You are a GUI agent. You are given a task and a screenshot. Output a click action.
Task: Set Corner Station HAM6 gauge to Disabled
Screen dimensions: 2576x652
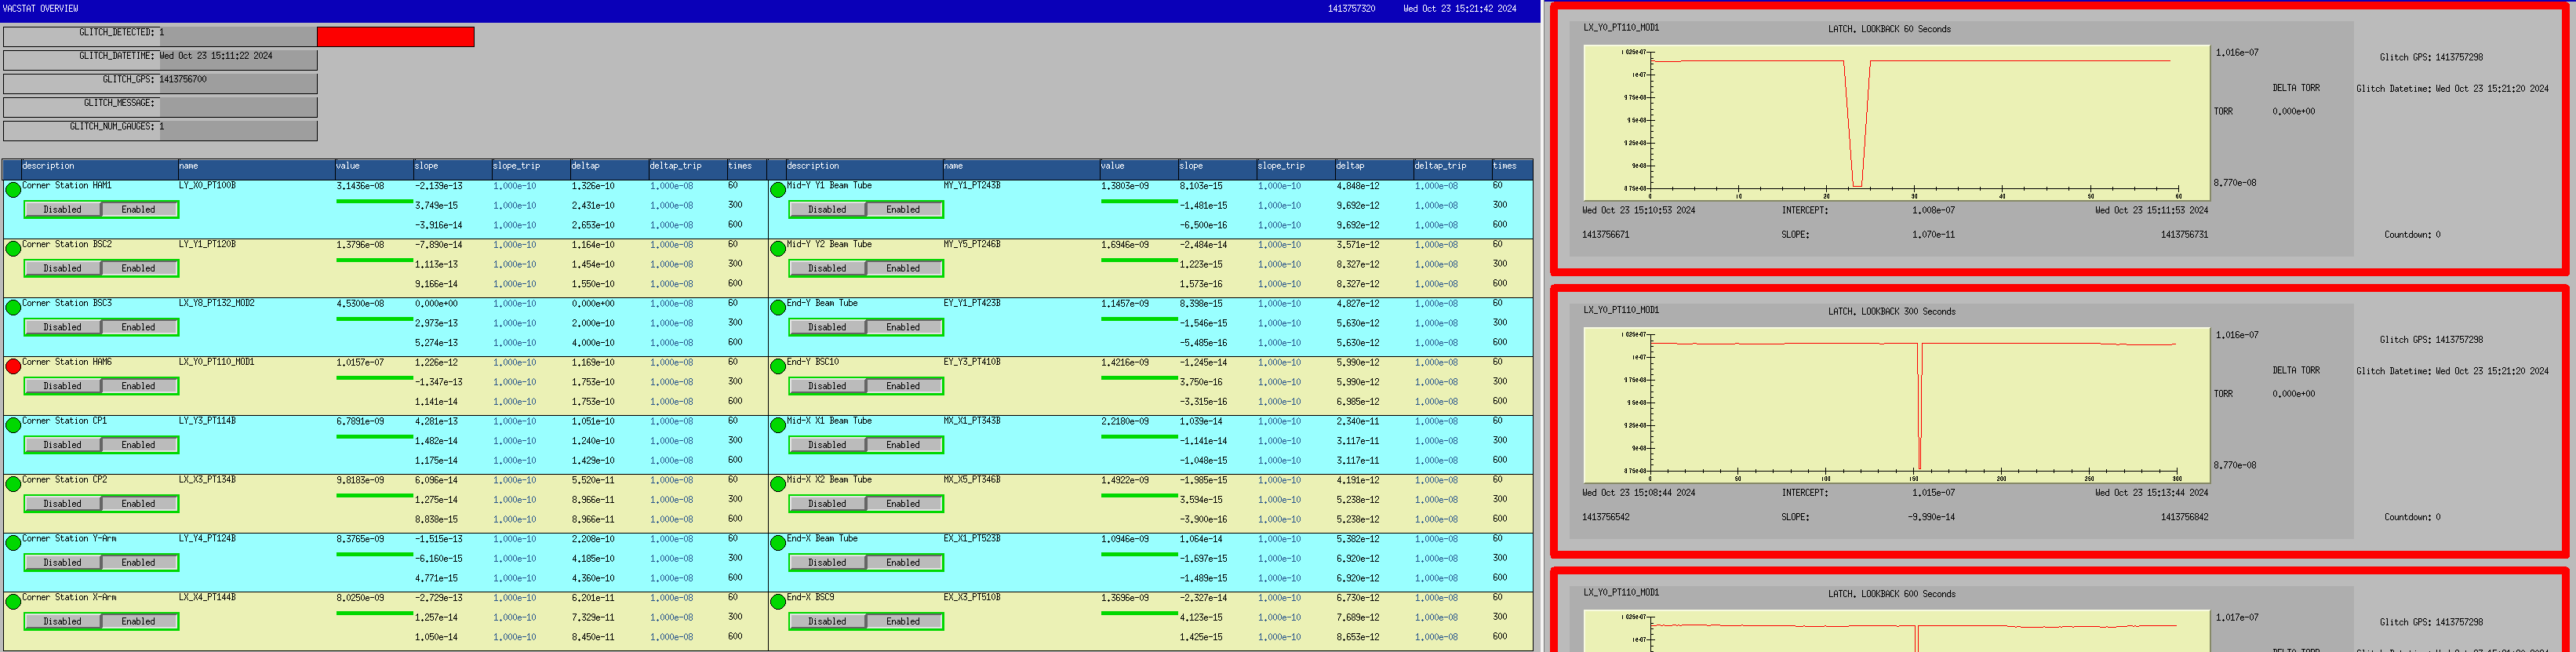click(62, 386)
